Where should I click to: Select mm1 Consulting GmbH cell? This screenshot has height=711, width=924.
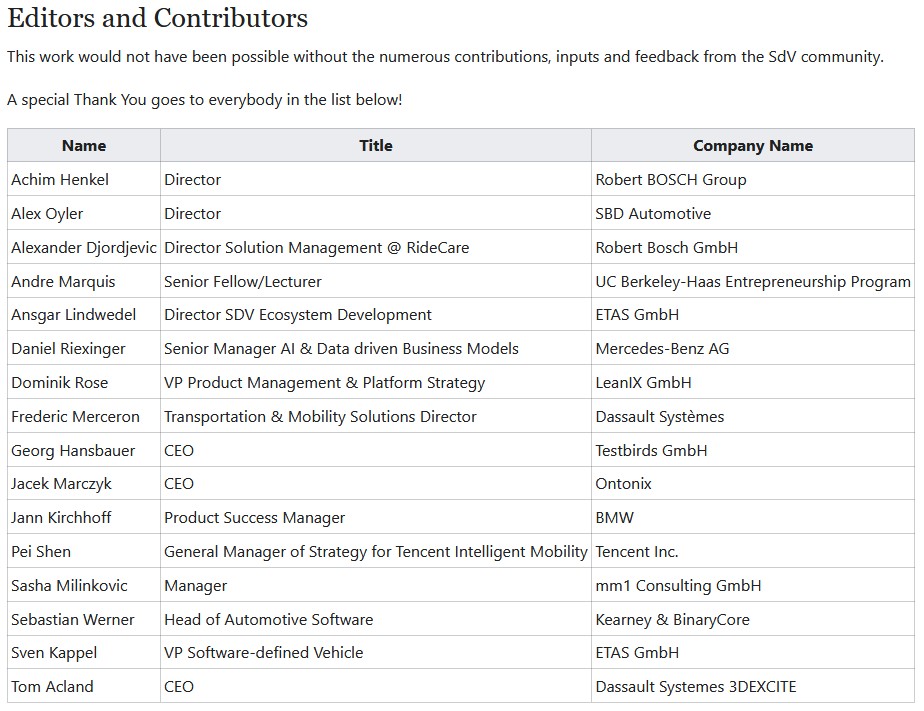(678, 586)
